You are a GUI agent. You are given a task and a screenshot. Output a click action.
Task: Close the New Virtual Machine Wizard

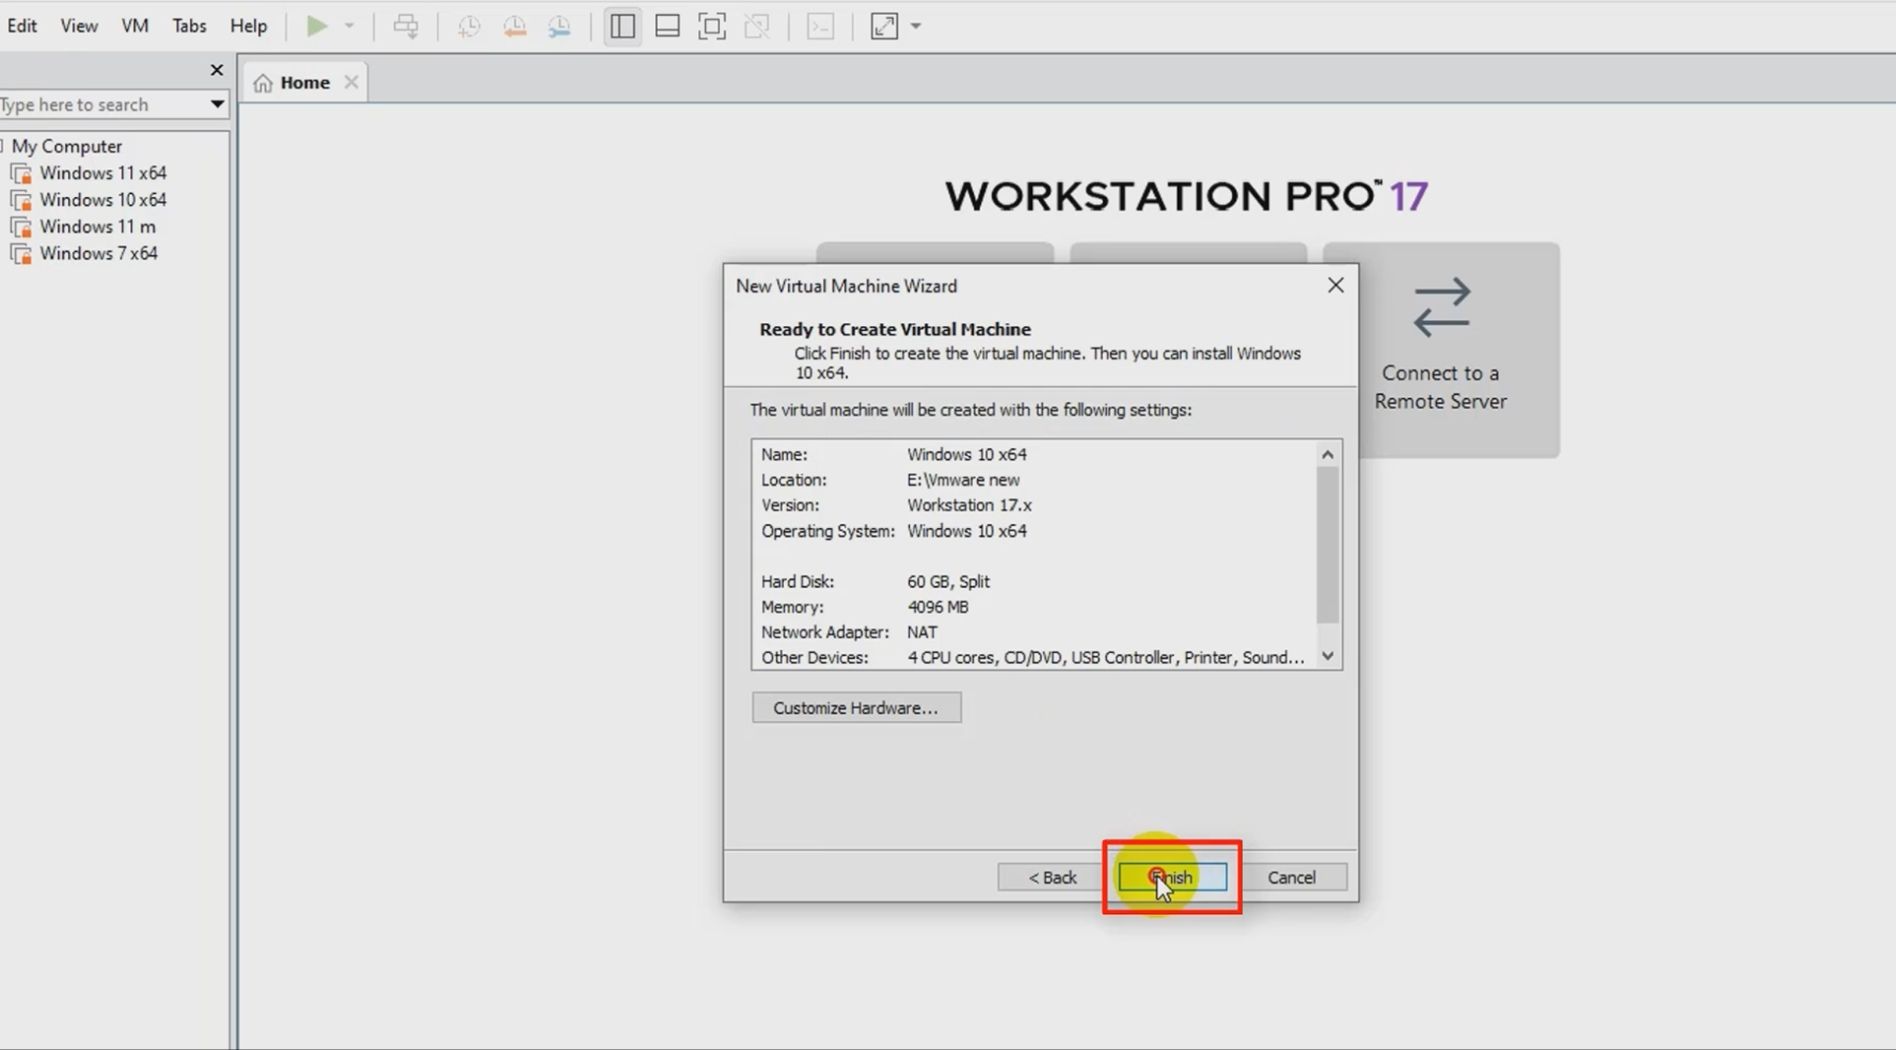[1335, 286]
